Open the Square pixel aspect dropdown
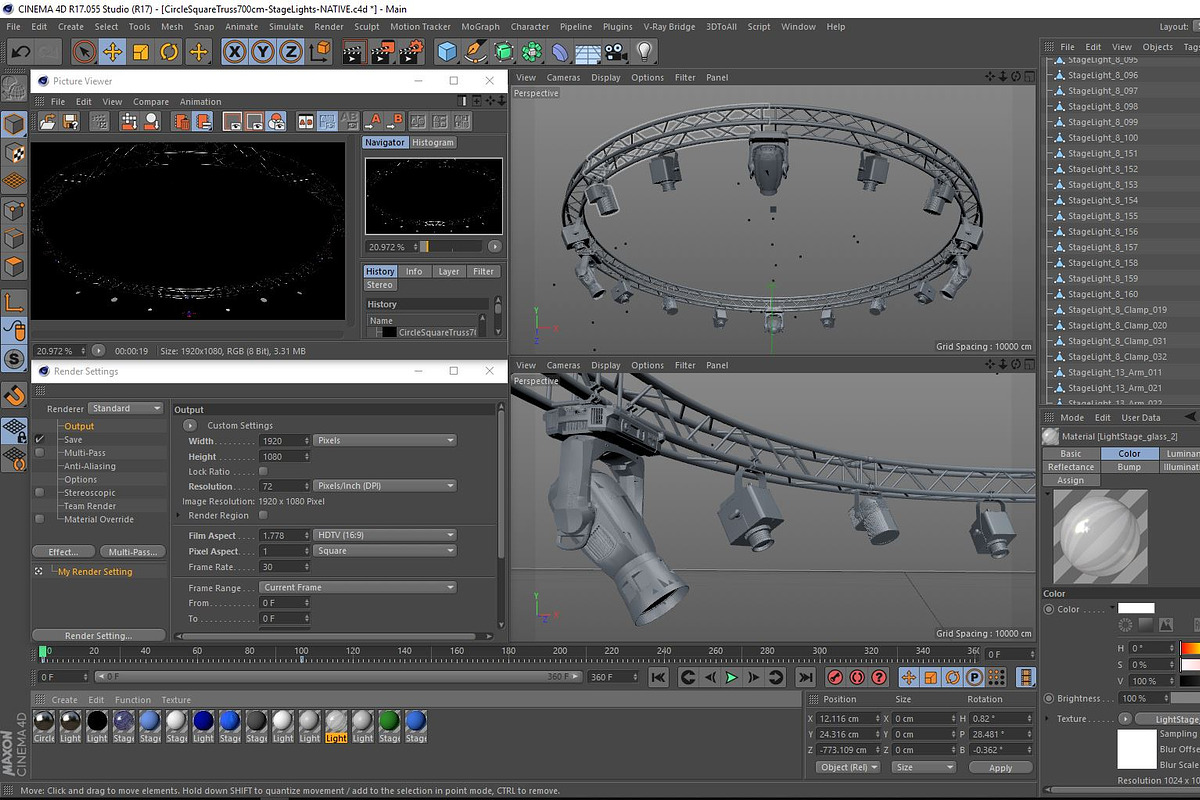Screen dimensions: 1200x800 pos(385,550)
